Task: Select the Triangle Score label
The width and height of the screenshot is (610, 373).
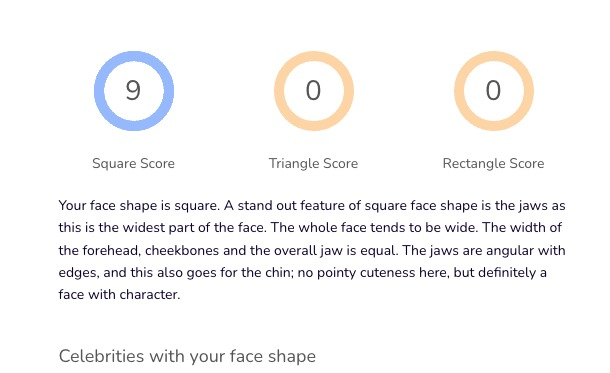Action: tap(313, 163)
